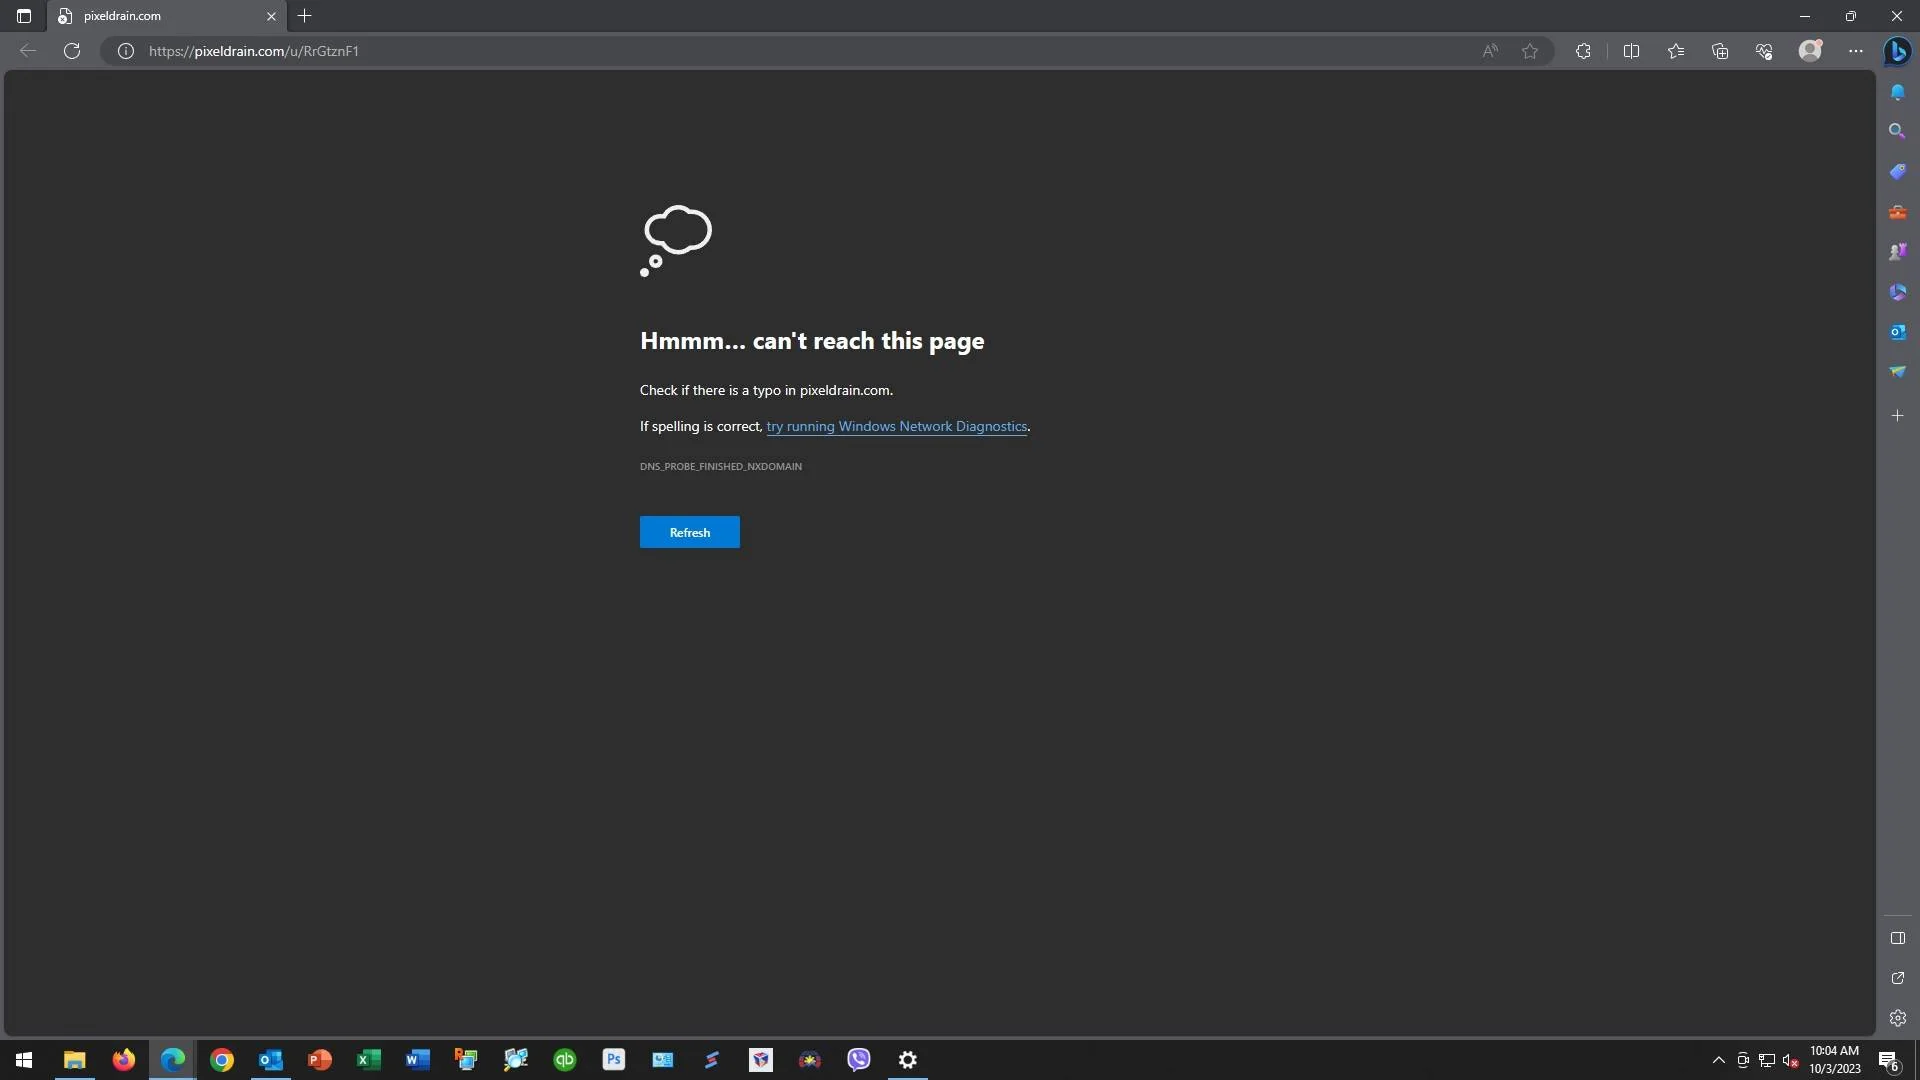
Task: Go back to the previous page
Action: click(x=28, y=51)
